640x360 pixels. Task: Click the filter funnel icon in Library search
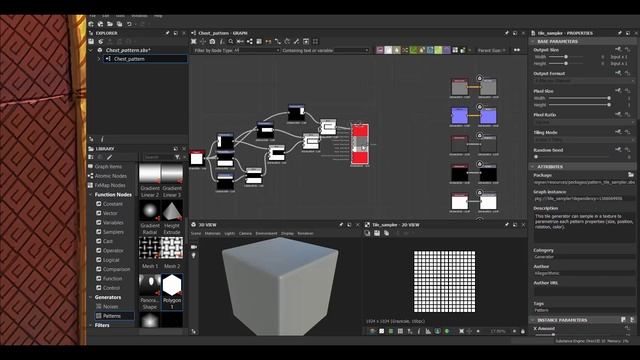point(177,157)
